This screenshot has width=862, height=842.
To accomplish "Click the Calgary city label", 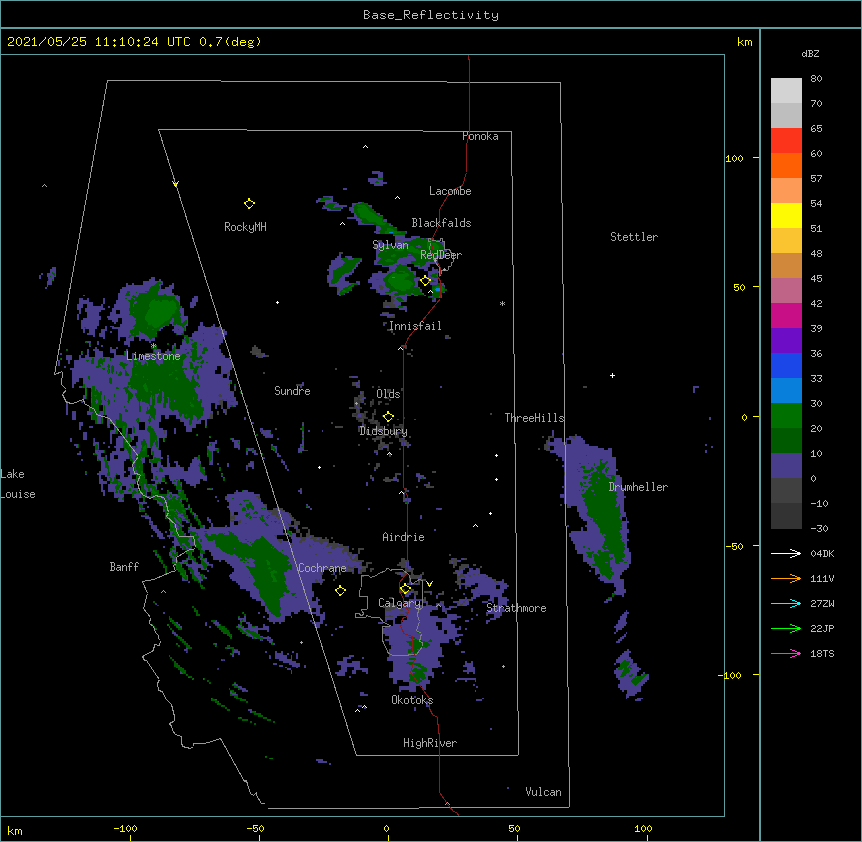I will (400, 603).
